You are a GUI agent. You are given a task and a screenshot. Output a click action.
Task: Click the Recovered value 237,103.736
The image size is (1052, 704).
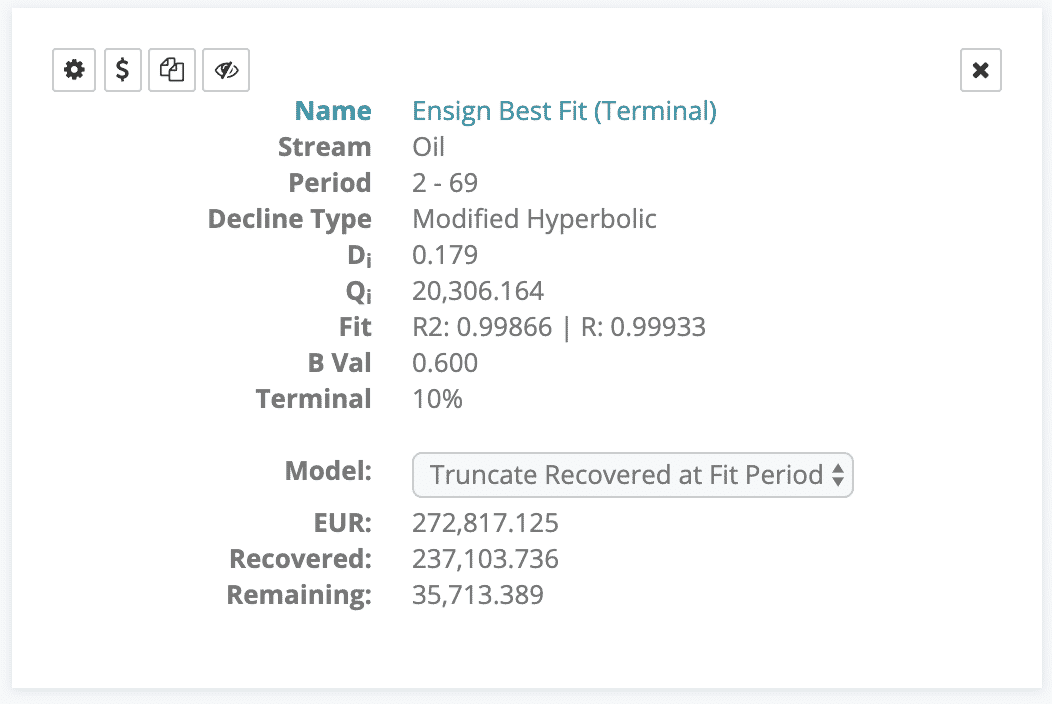pos(485,559)
